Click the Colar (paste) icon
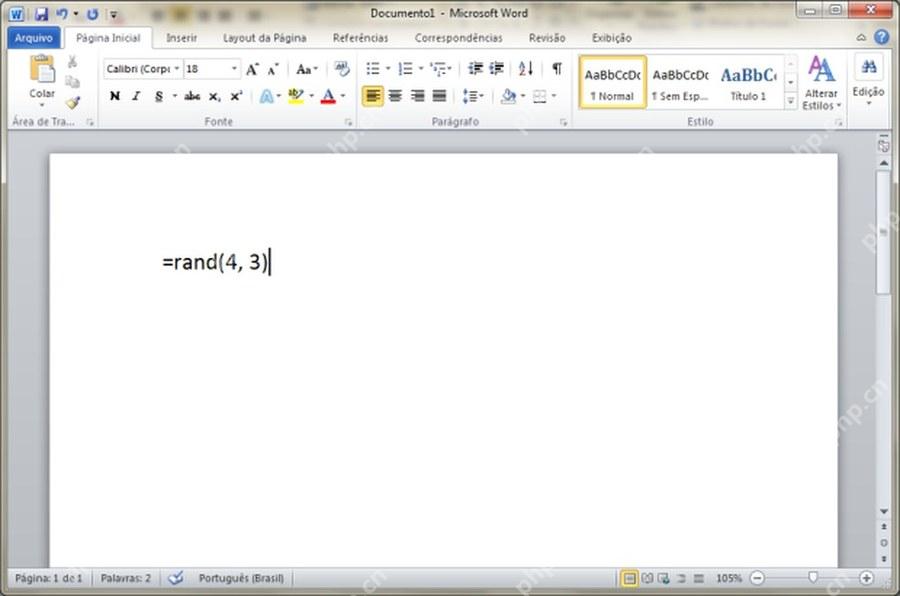 tap(42, 69)
